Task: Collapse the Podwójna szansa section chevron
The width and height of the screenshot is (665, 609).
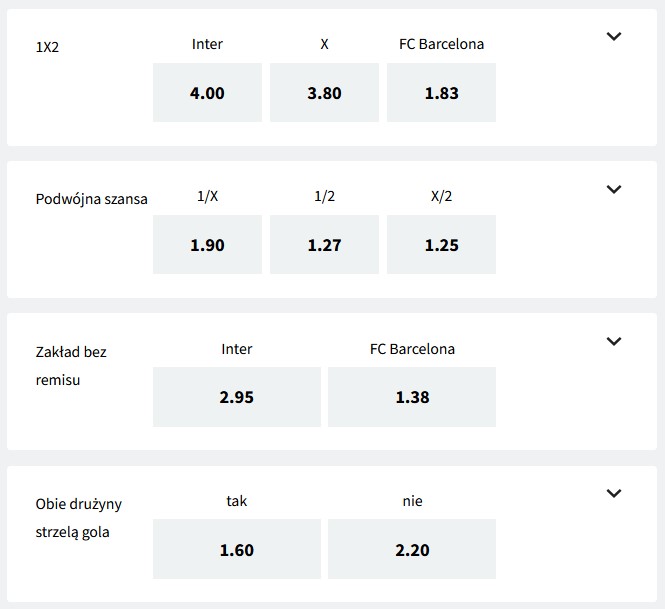Action: tap(614, 189)
